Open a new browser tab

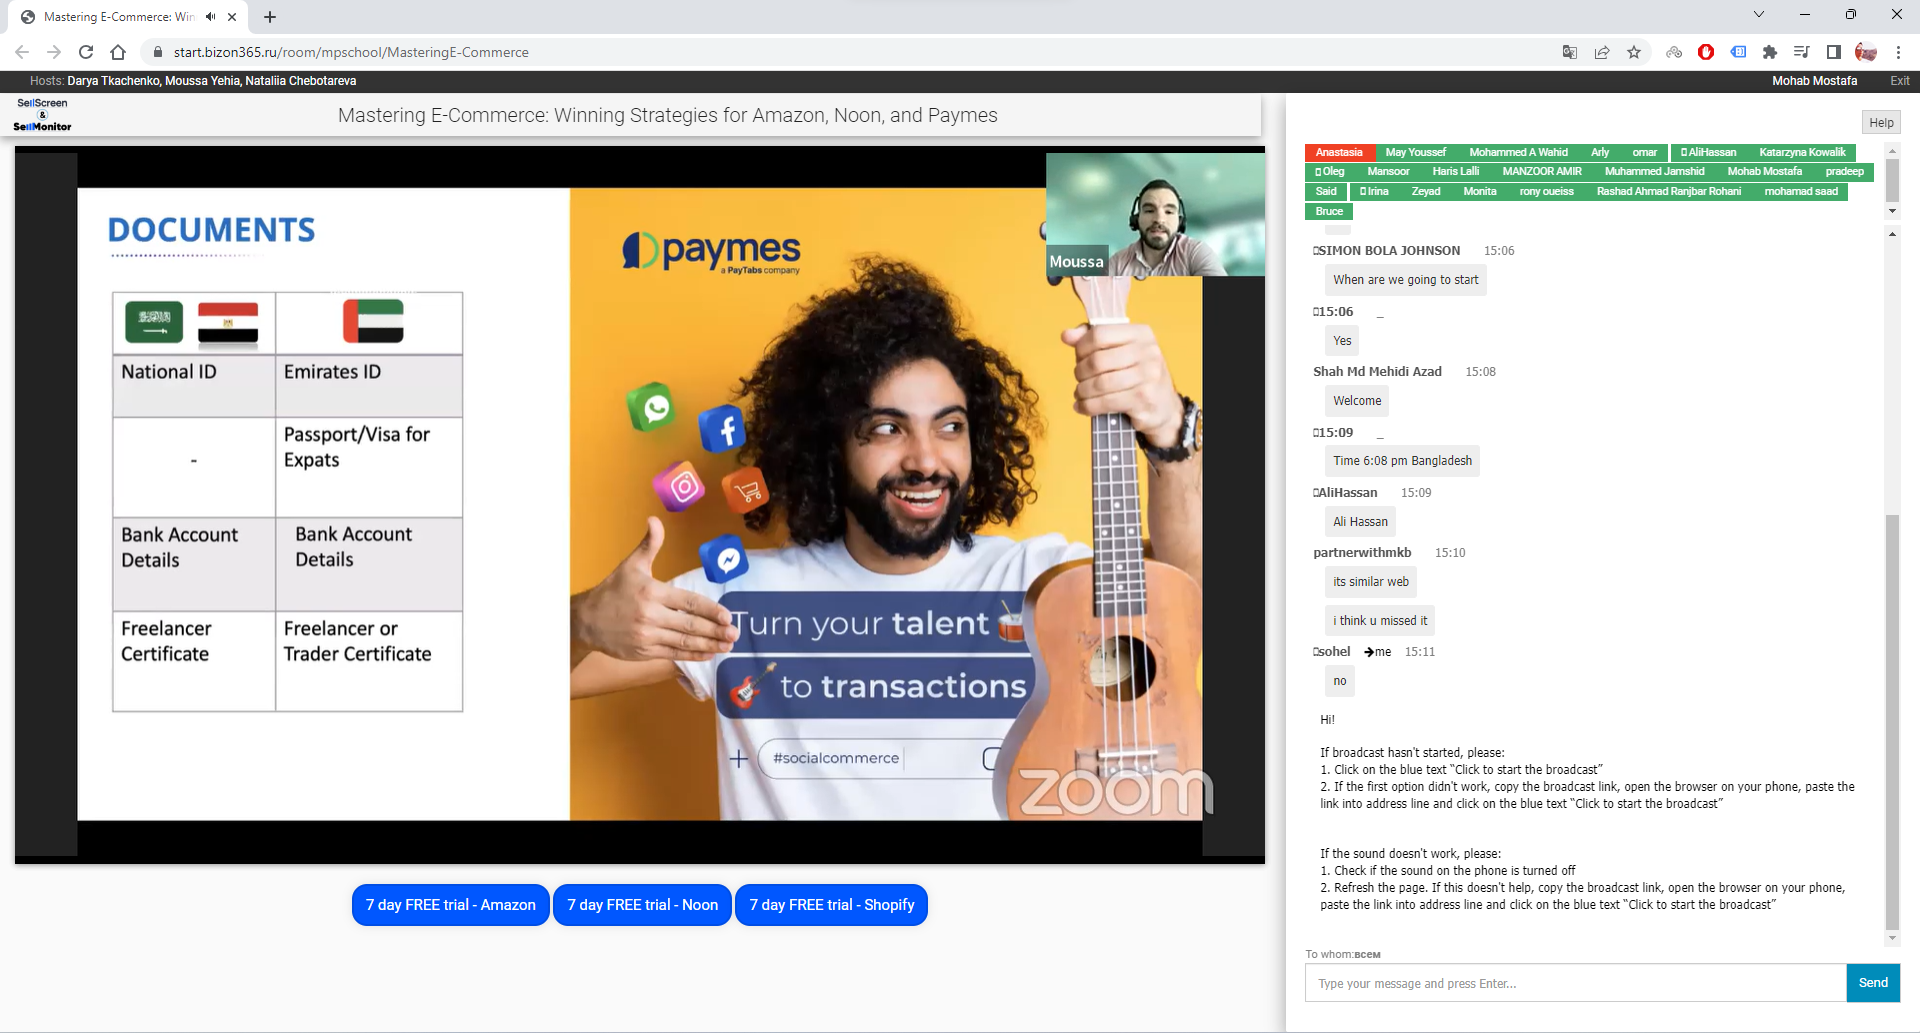[x=270, y=17]
